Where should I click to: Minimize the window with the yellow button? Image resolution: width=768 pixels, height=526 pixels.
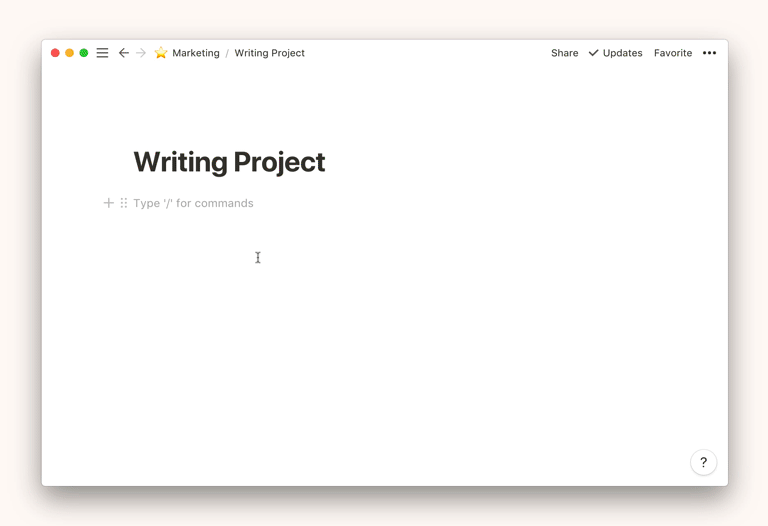pos(69,53)
